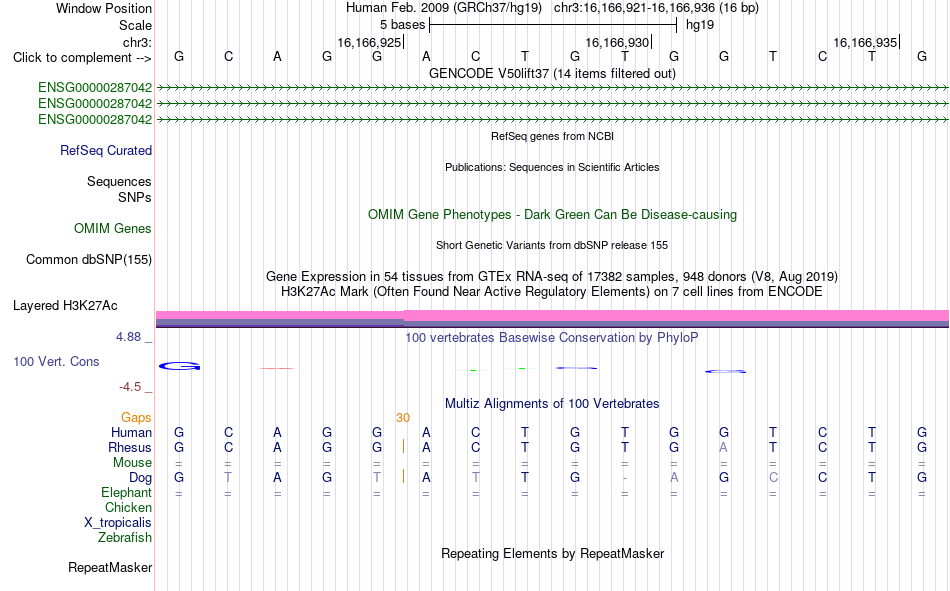Click 'Multiz Alignments of 100 Vertebrates' title
This screenshot has height=591, width=950.
coord(552,404)
